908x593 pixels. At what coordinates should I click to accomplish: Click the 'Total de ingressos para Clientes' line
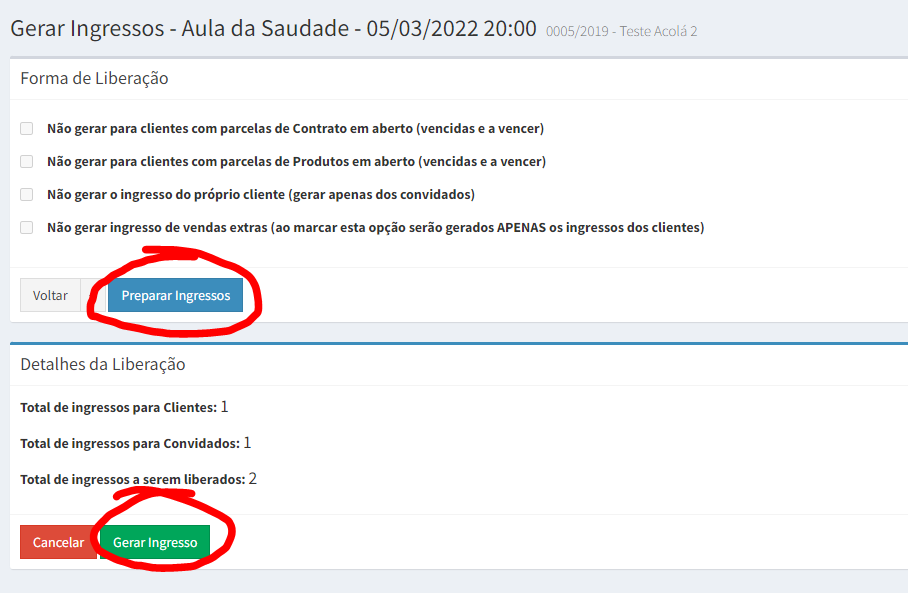[125, 407]
